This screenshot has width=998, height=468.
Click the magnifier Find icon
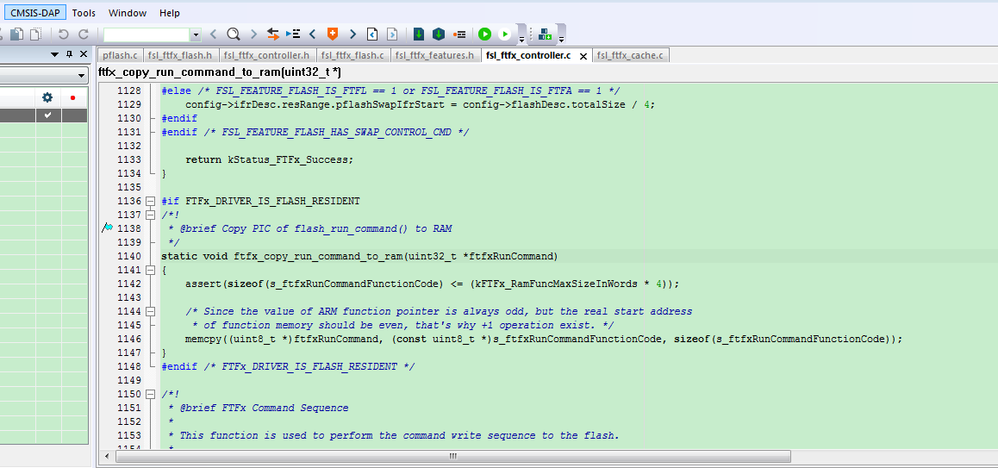[x=233, y=34]
